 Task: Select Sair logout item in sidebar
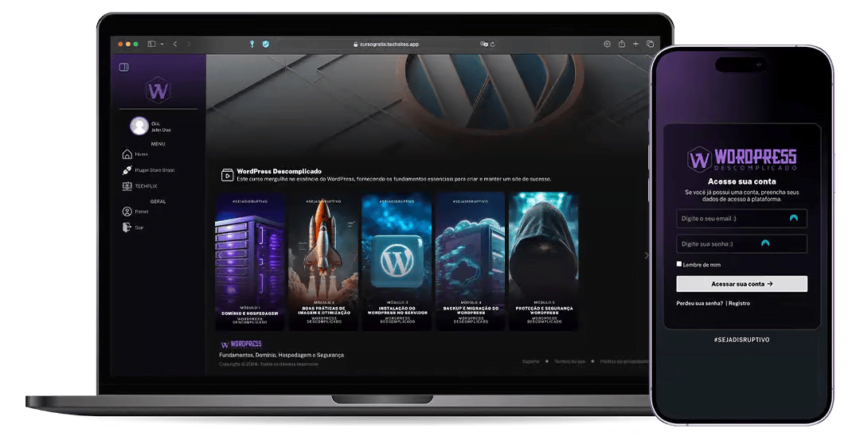tap(132, 227)
